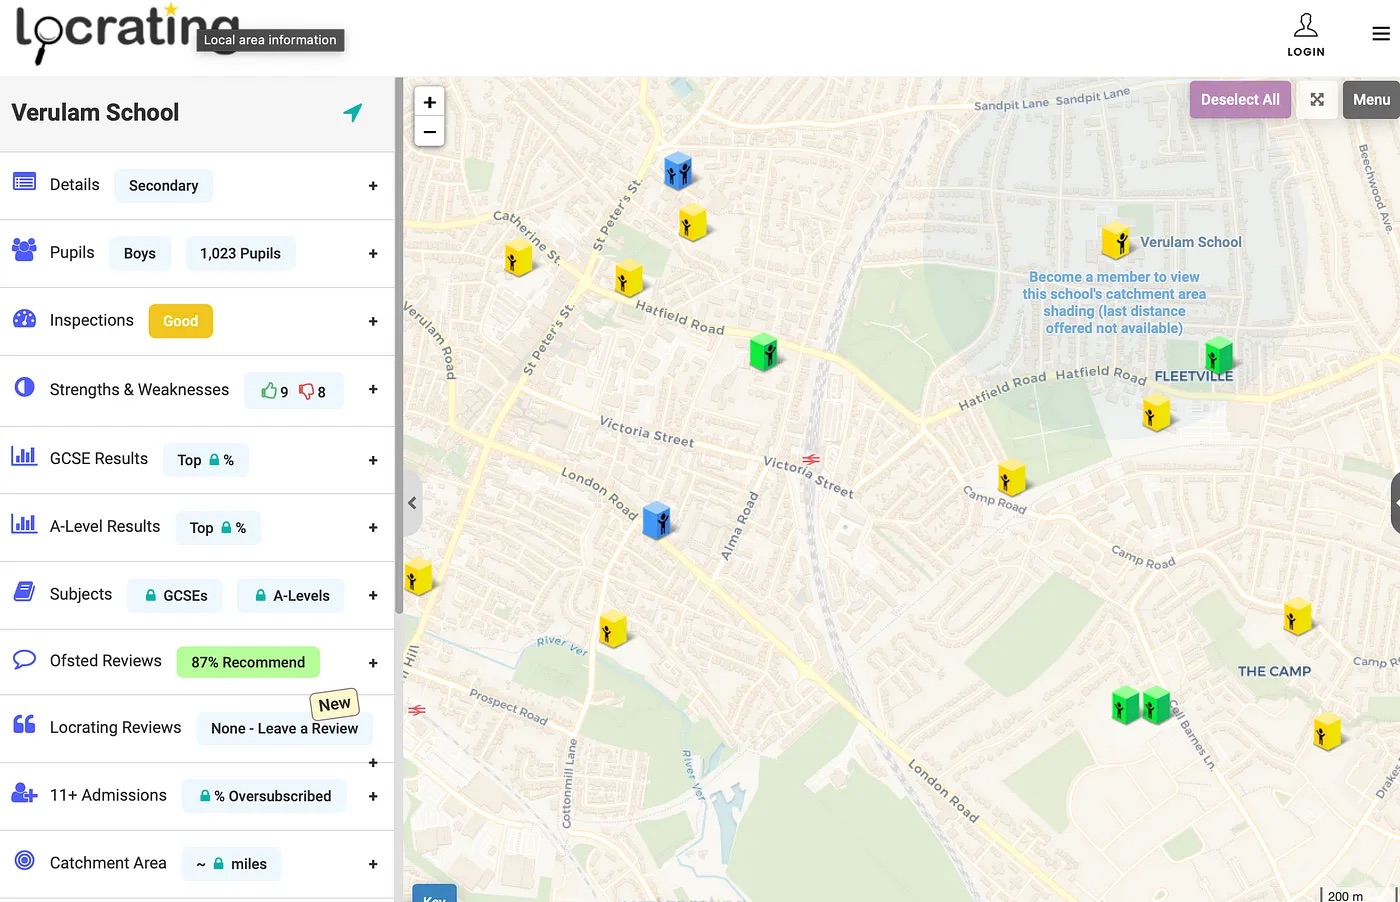Select the green school marker on Hatfield Road
Viewport: 1400px width, 902px height.
click(x=763, y=352)
